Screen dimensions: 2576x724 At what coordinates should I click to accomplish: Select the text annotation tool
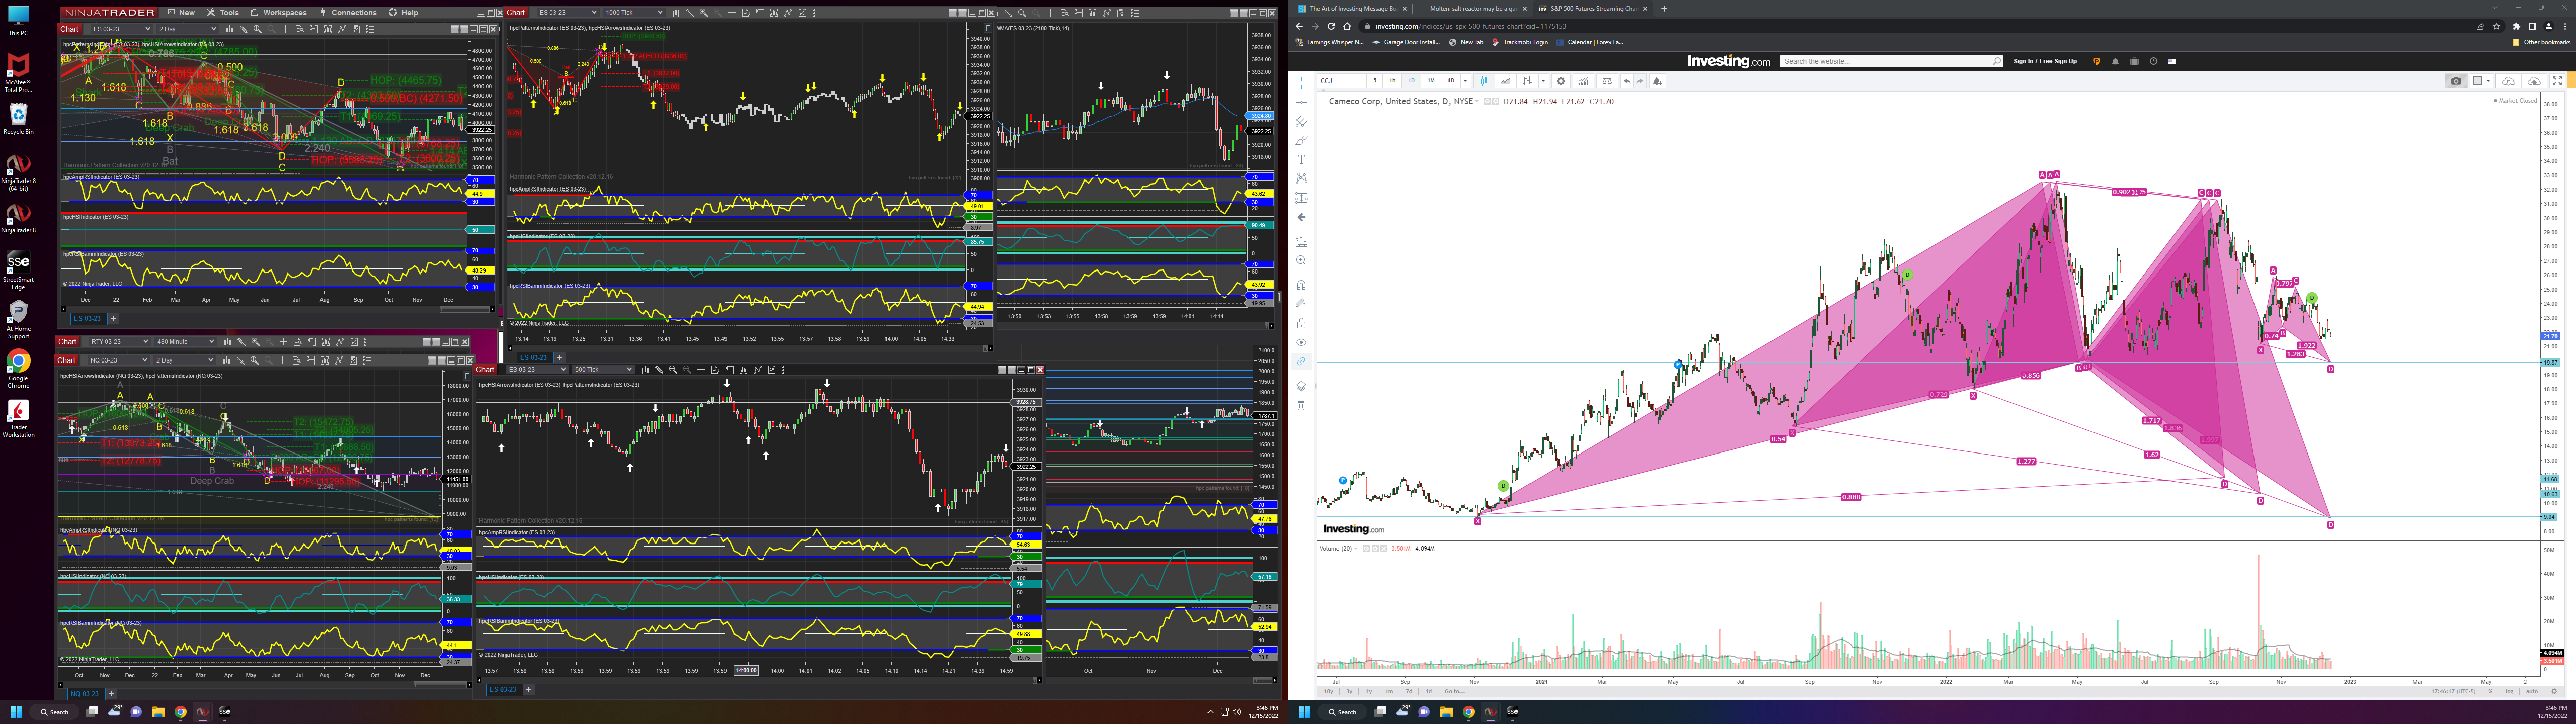(x=1301, y=159)
